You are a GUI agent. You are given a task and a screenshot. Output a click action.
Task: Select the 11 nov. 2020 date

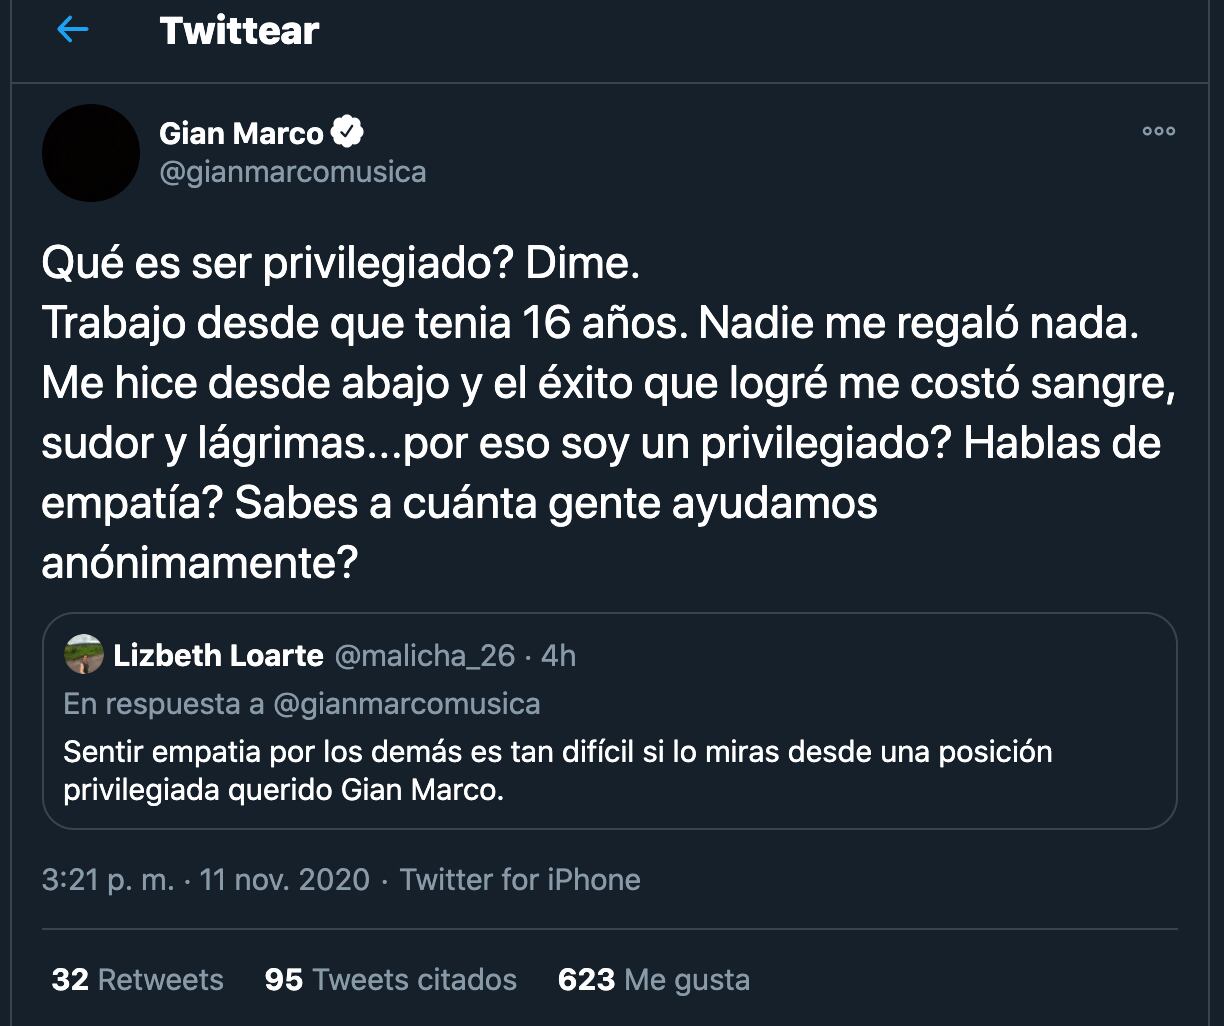284,880
